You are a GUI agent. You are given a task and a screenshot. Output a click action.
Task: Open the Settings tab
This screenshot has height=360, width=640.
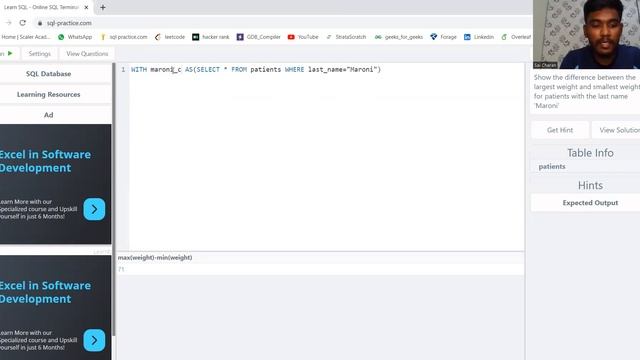(x=40, y=53)
